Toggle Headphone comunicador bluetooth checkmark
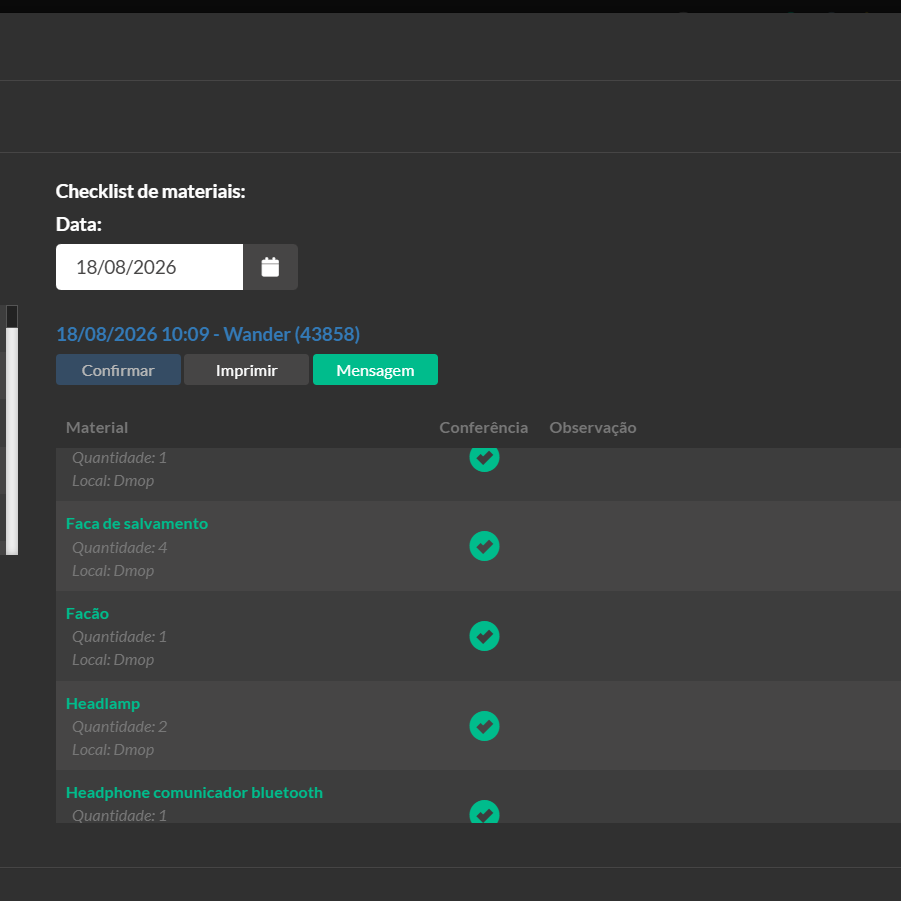901x901 pixels. 484,811
